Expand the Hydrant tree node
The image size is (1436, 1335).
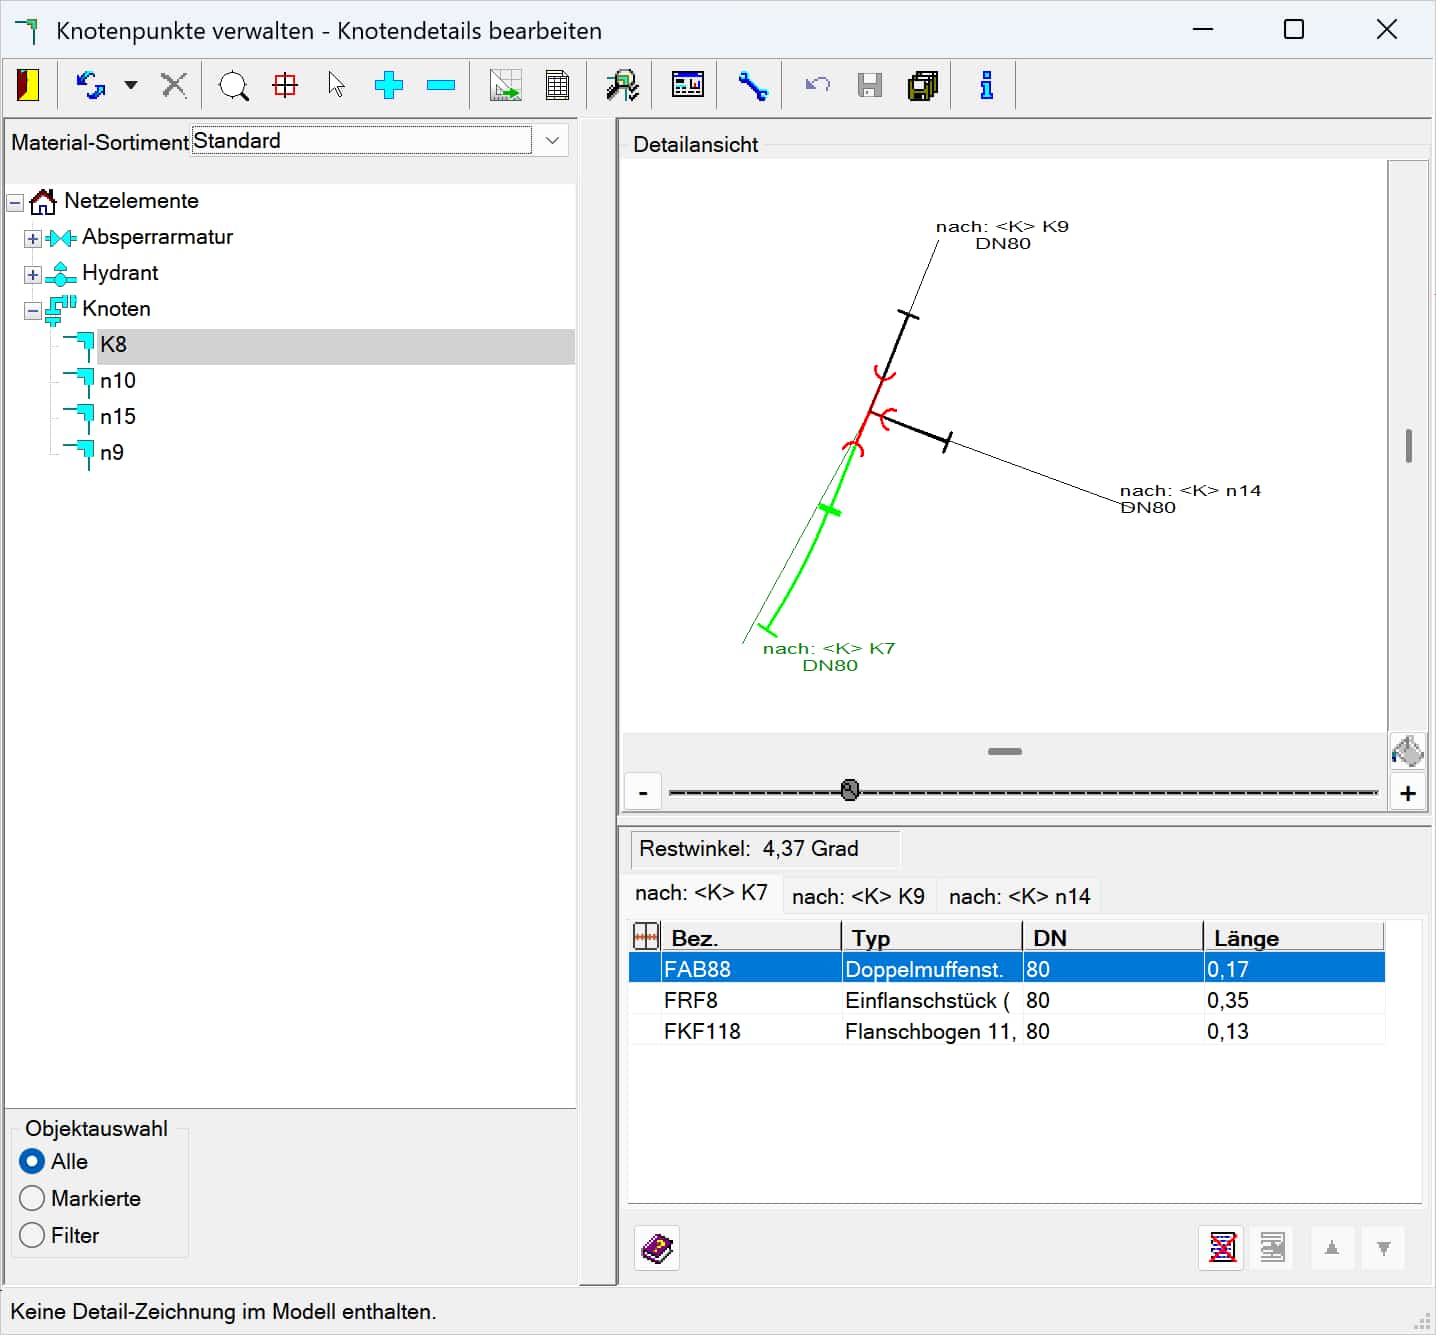(33, 274)
